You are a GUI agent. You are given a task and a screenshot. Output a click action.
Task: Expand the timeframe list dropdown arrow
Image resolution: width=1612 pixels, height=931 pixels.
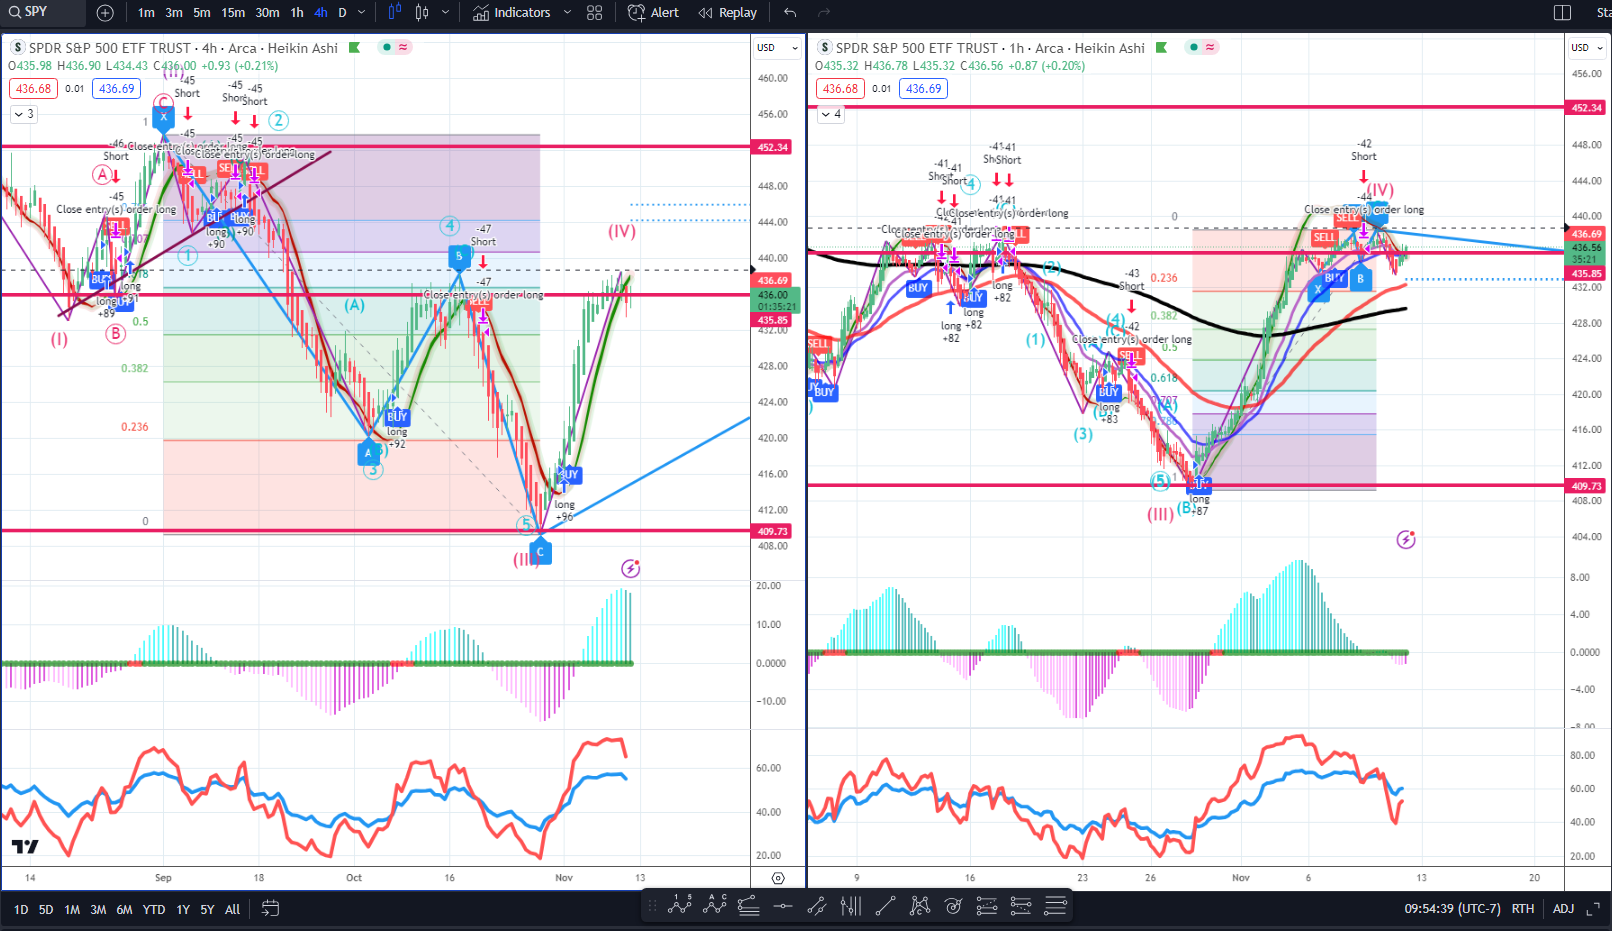tap(362, 13)
